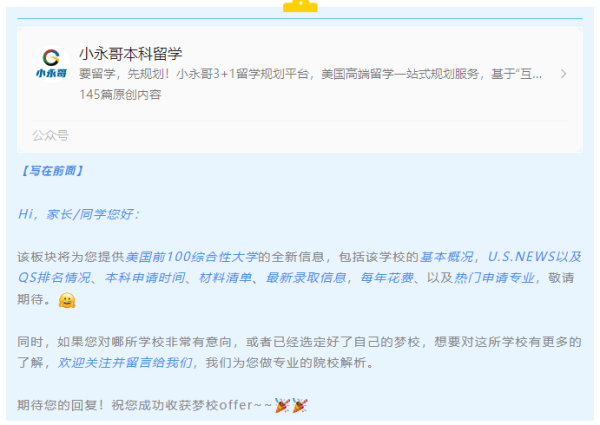Click the highlighted 热门申请专业 text
The height and width of the screenshot is (425, 600).
494,278
